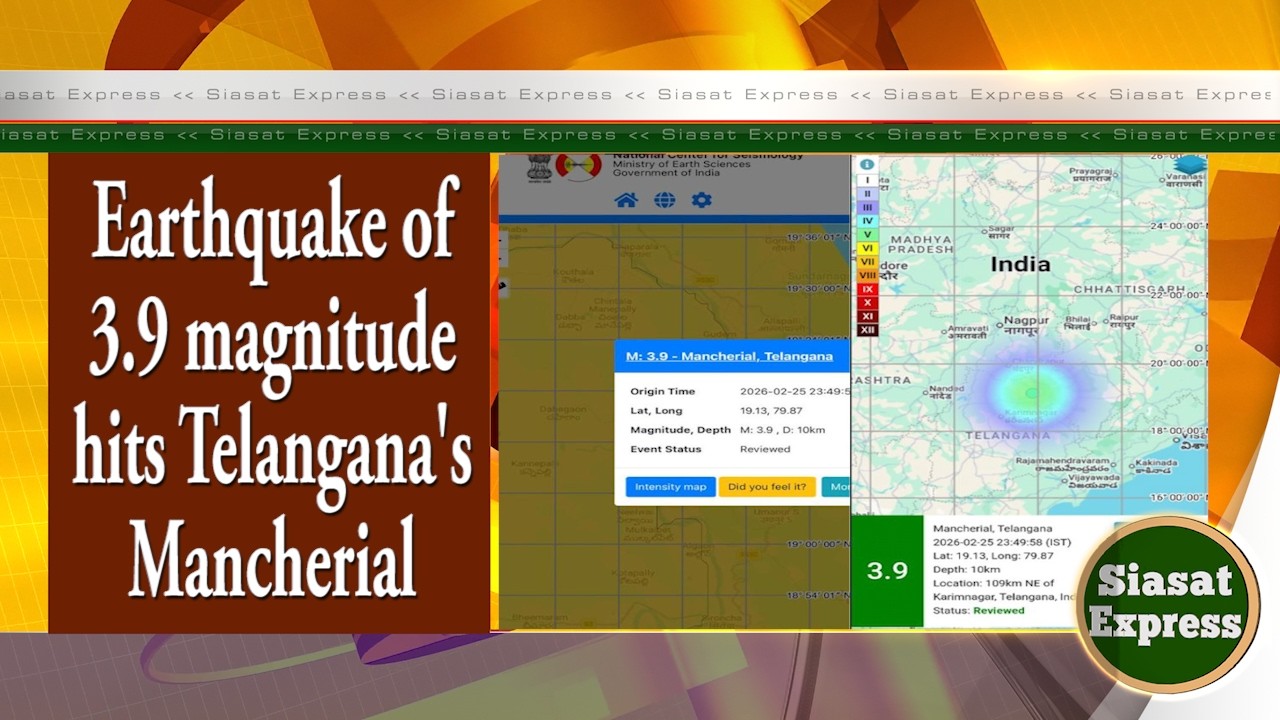The height and width of the screenshot is (720, 1280).
Task: Click the Siasat Express round logo
Action: pyautogui.click(x=1167, y=603)
